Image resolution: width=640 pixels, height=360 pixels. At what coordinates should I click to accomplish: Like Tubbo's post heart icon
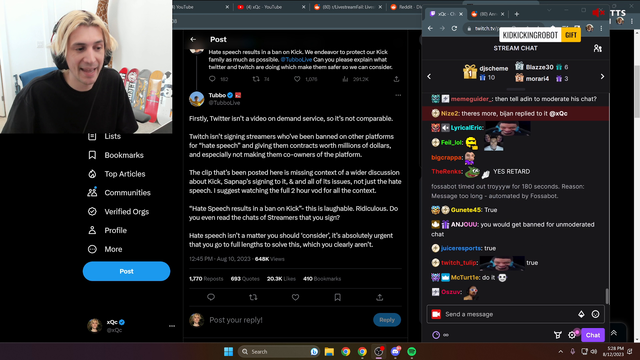pyautogui.click(x=296, y=297)
